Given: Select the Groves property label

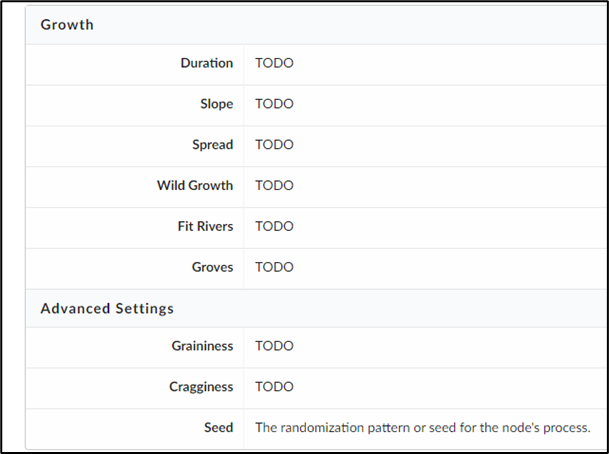Looking at the screenshot, I should pos(212,267).
